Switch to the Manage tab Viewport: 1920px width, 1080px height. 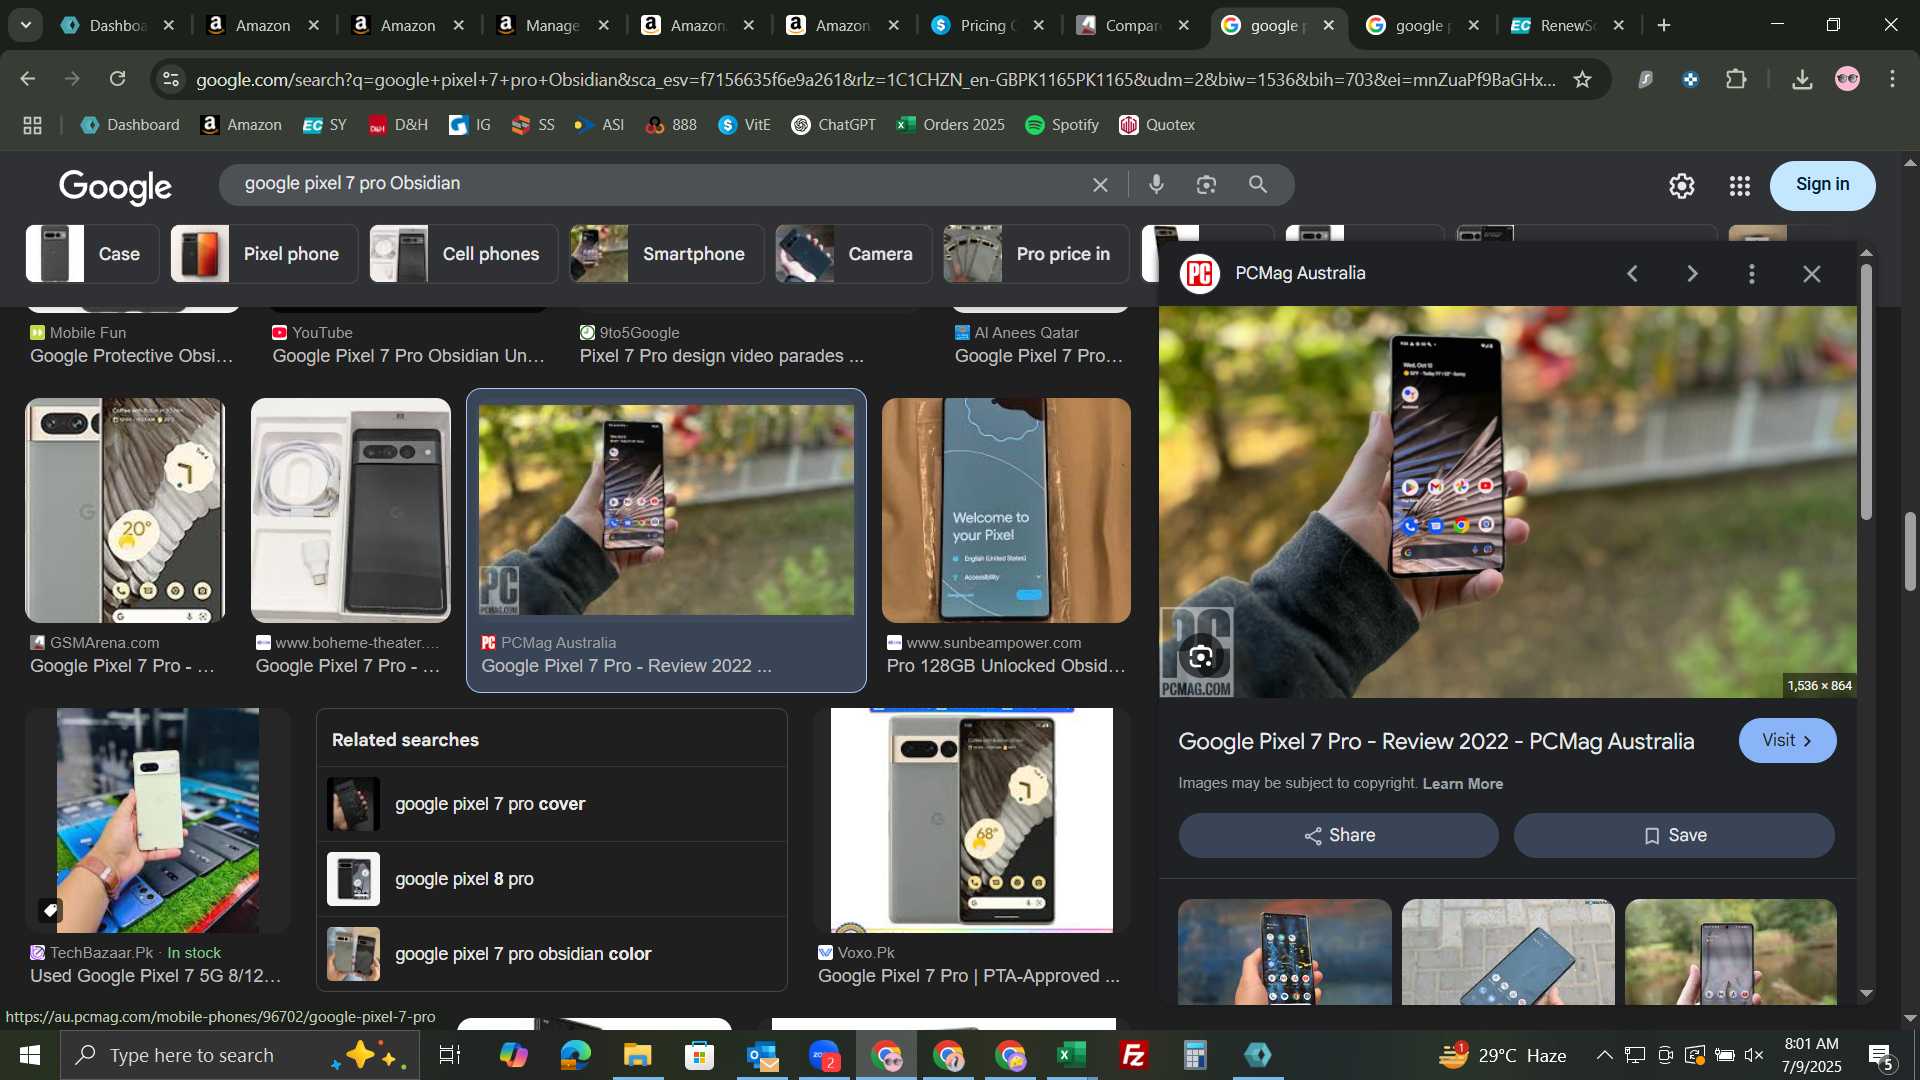(x=550, y=25)
